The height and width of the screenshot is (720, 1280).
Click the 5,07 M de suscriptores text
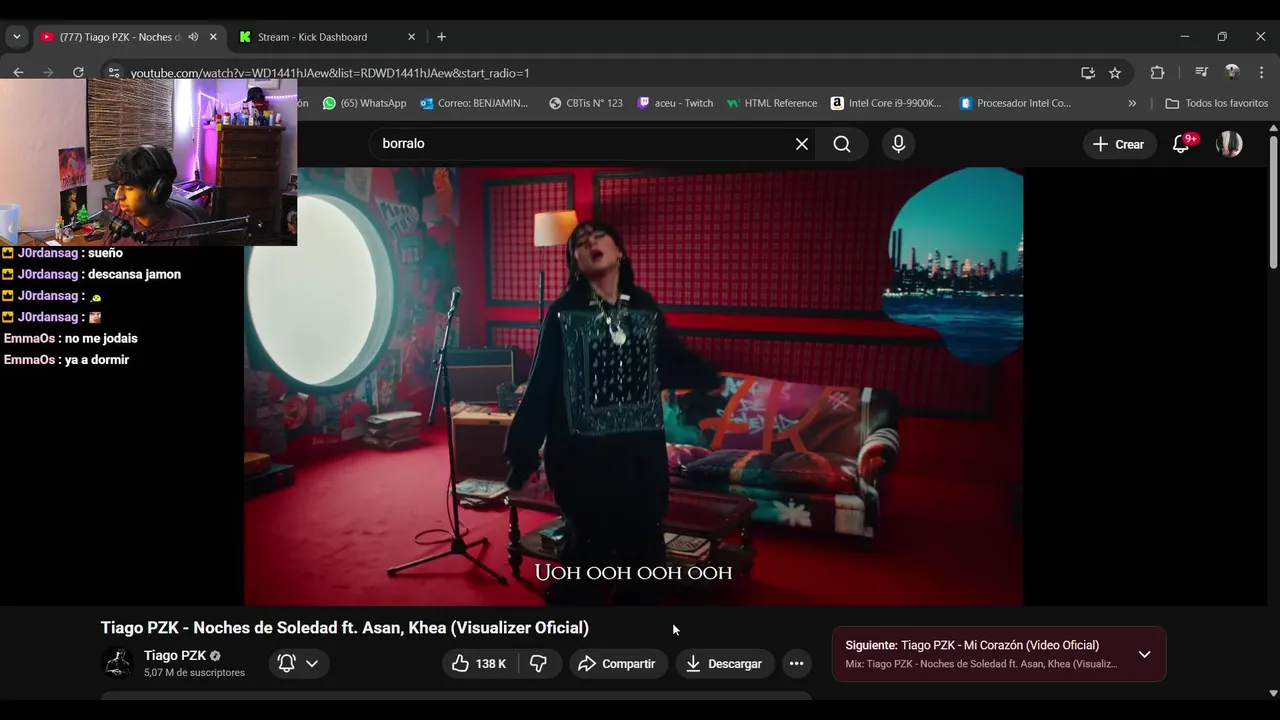click(194, 673)
